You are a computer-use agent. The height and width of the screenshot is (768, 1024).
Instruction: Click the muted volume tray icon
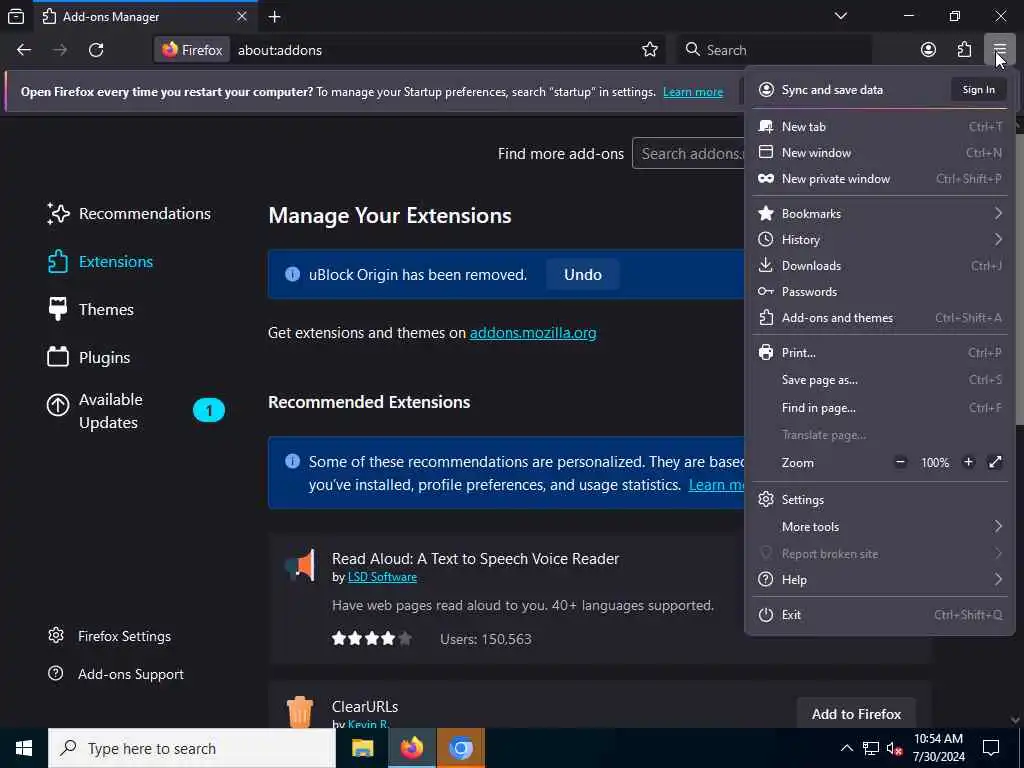[894, 748]
